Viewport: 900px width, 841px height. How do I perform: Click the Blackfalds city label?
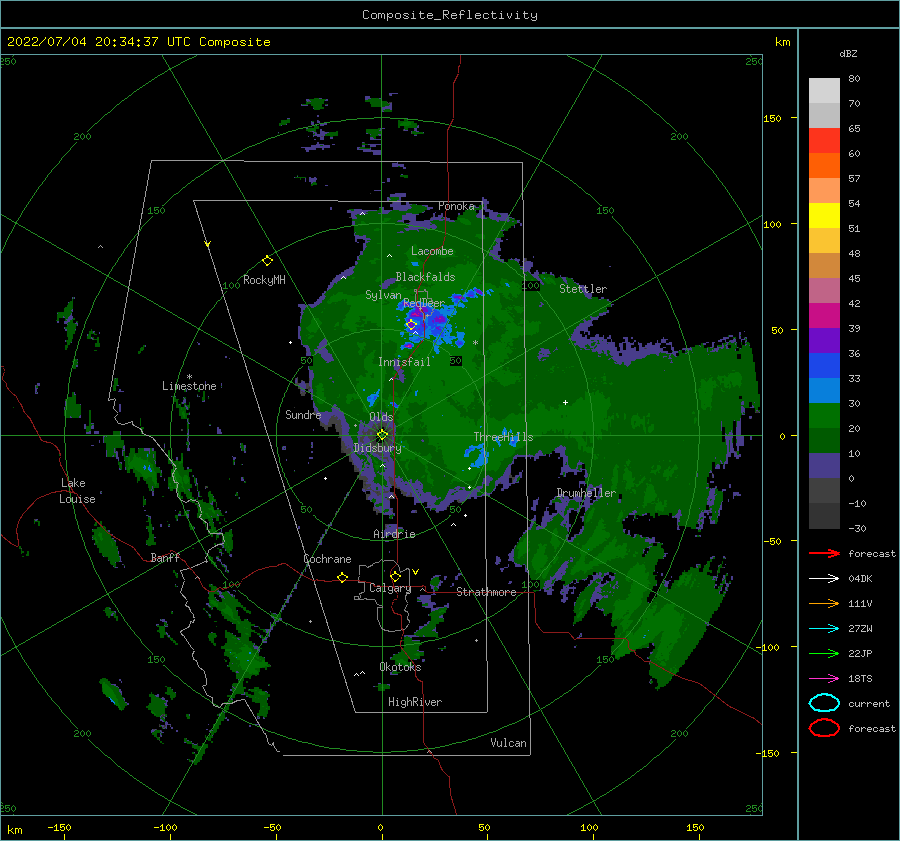click(425, 277)
